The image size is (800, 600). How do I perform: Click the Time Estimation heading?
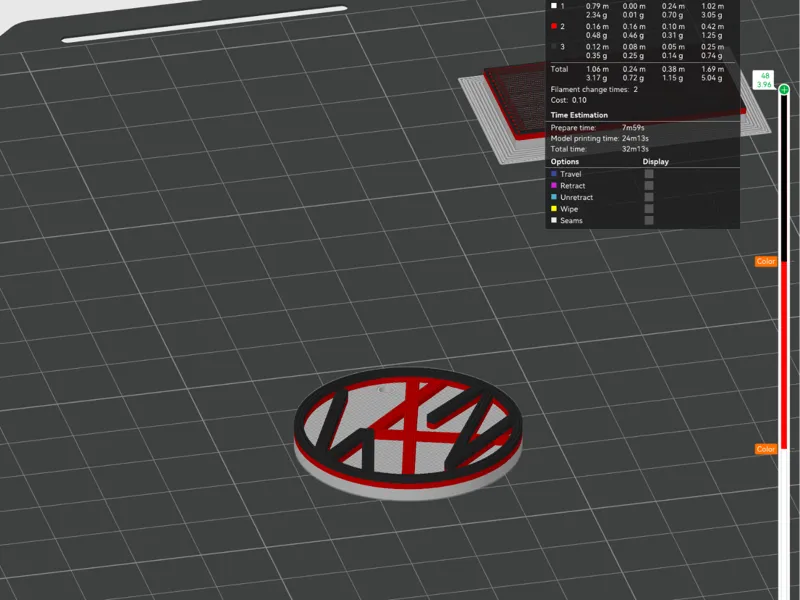[579, 115]
